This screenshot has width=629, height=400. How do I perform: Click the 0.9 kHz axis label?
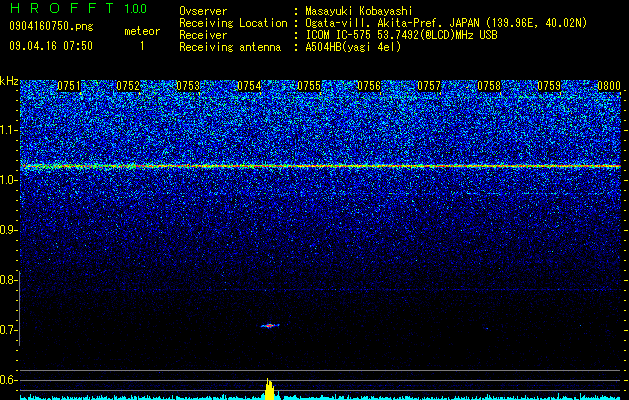pos(9,230)
